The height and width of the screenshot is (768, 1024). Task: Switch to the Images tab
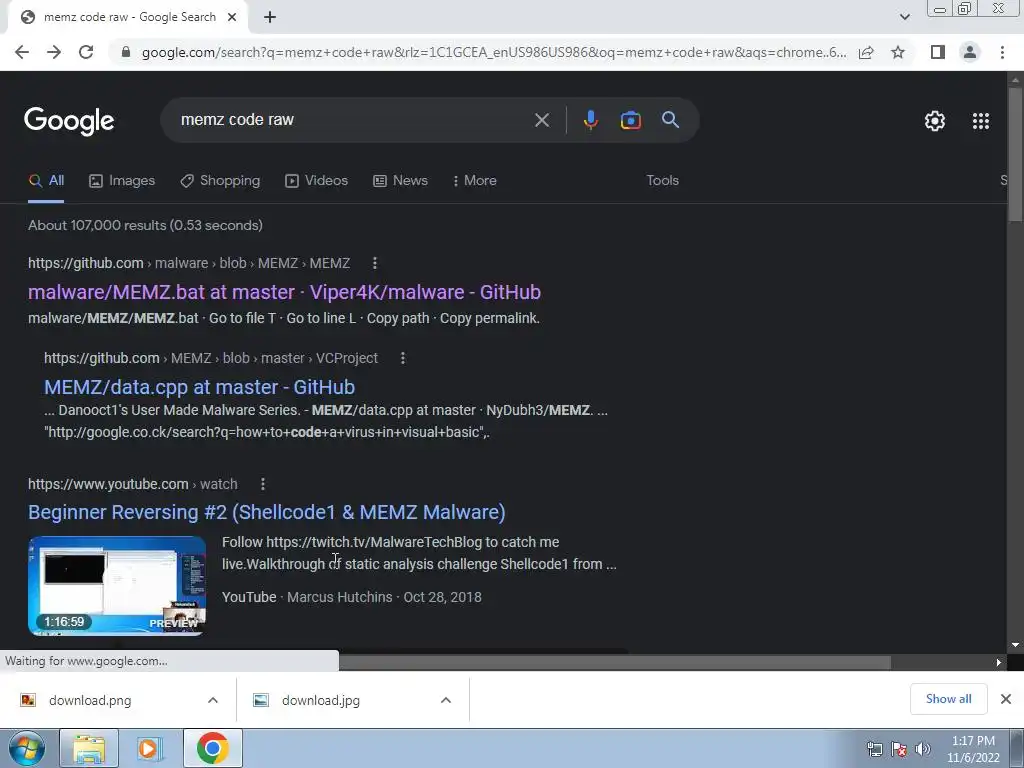122,181
